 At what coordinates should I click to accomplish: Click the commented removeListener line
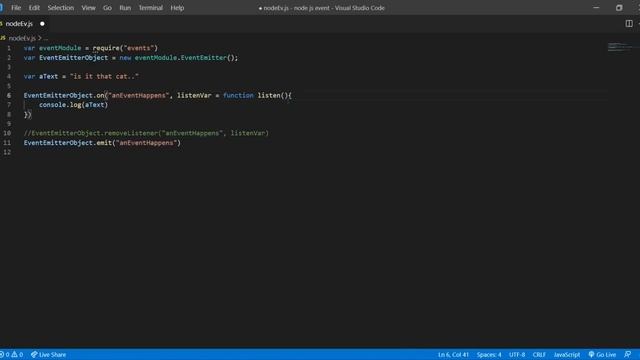146,133
